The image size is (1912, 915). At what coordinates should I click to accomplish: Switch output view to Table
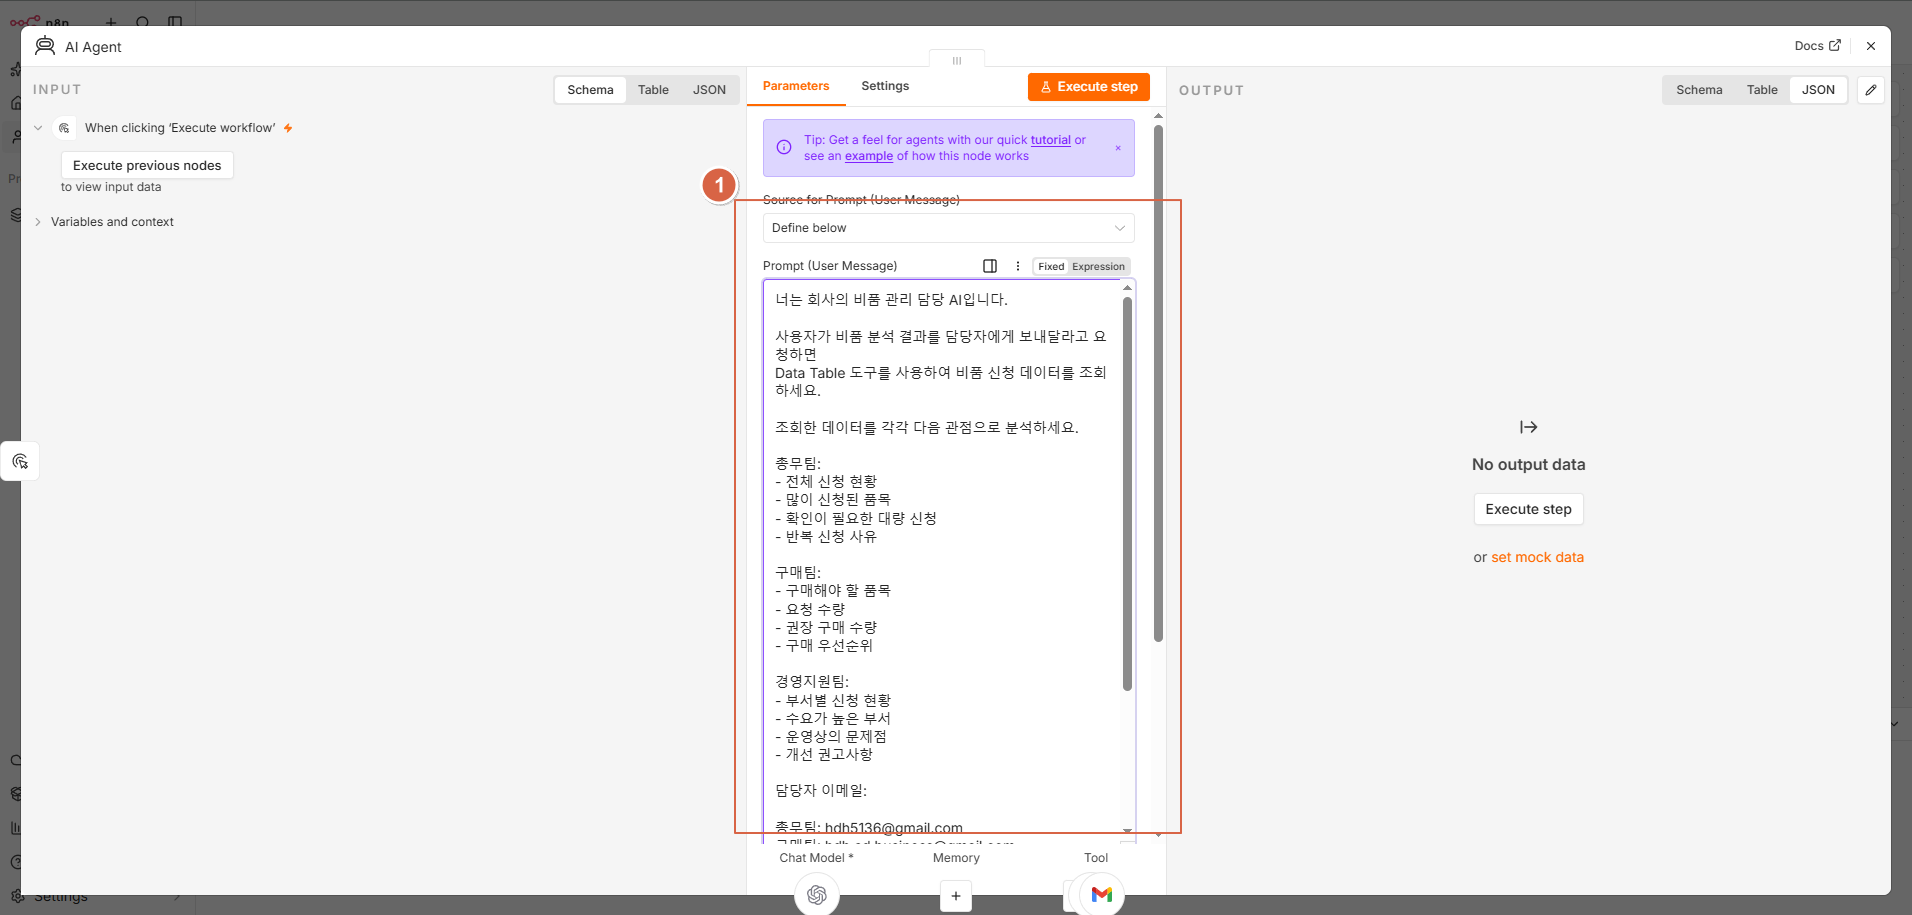1762,90
